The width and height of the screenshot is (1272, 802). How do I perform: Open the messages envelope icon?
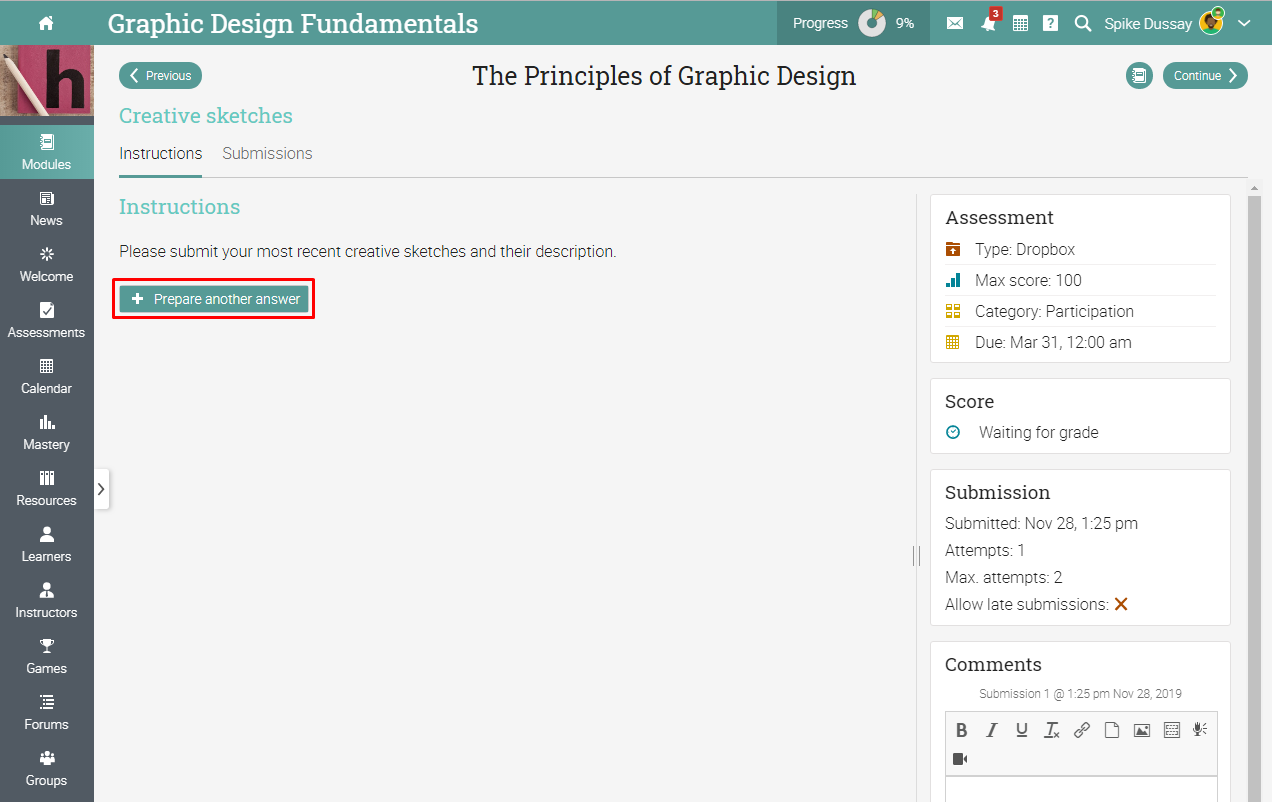(955, 23)
